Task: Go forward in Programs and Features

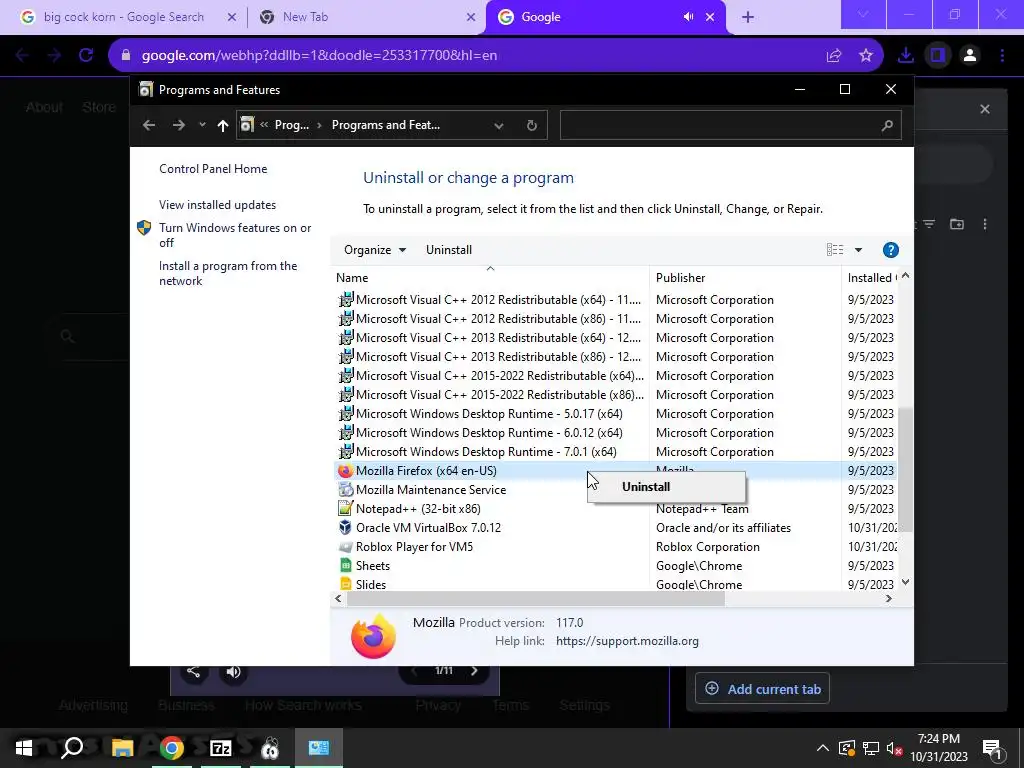Action: [178, 125]
